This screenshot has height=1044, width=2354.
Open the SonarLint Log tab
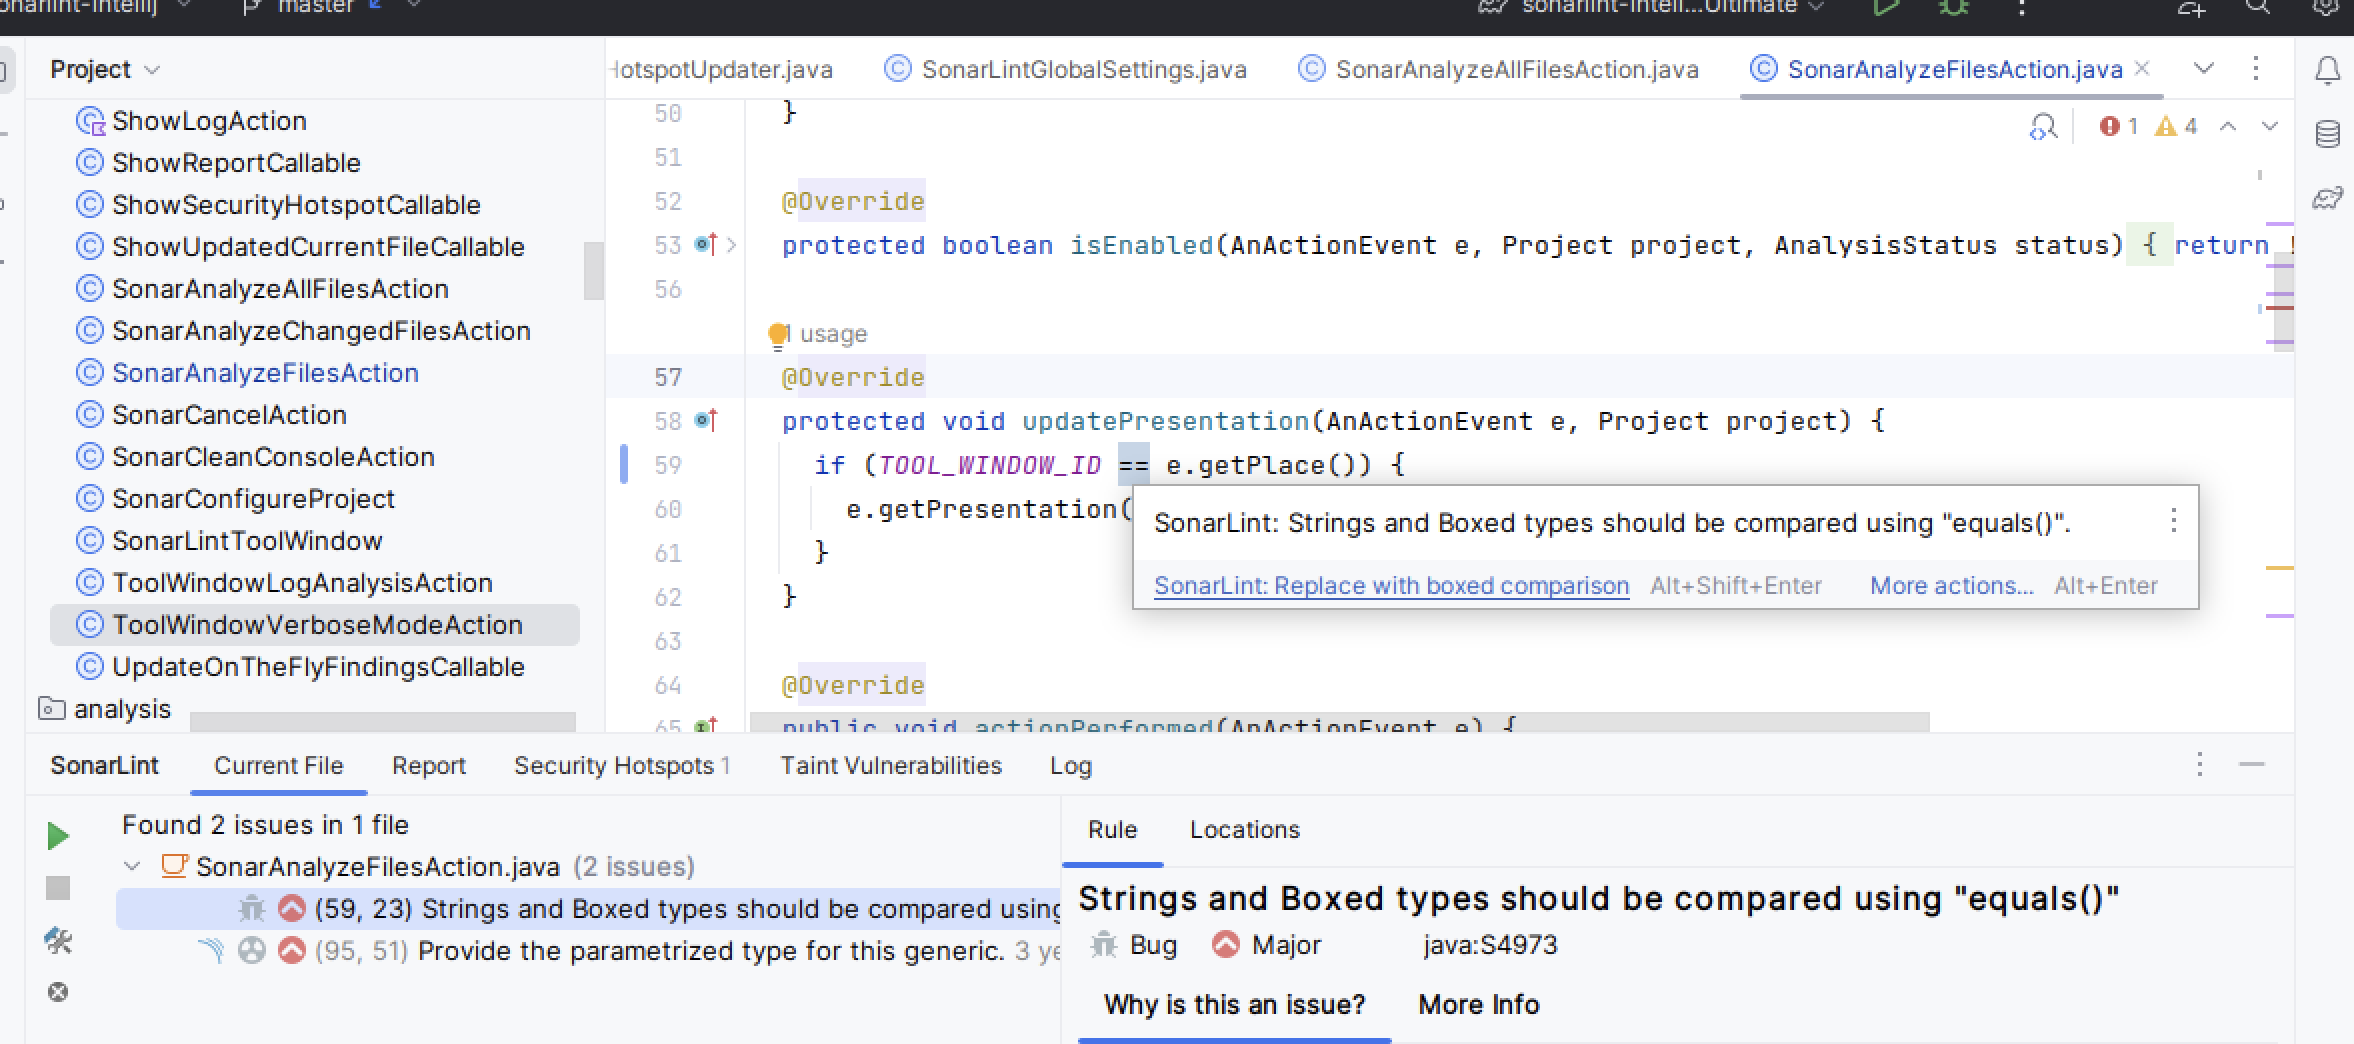pyautogui.click(x=1070, y=766)
